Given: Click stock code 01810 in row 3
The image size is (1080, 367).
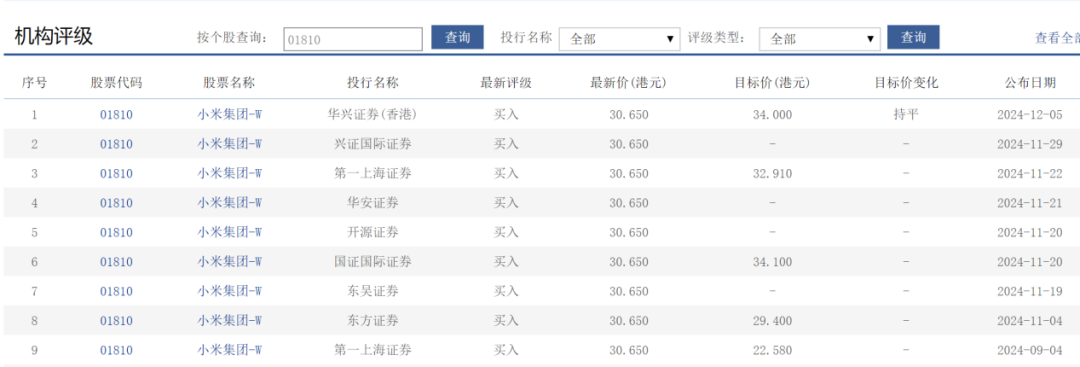Looking at the screenshot, I should coord(116,174).
